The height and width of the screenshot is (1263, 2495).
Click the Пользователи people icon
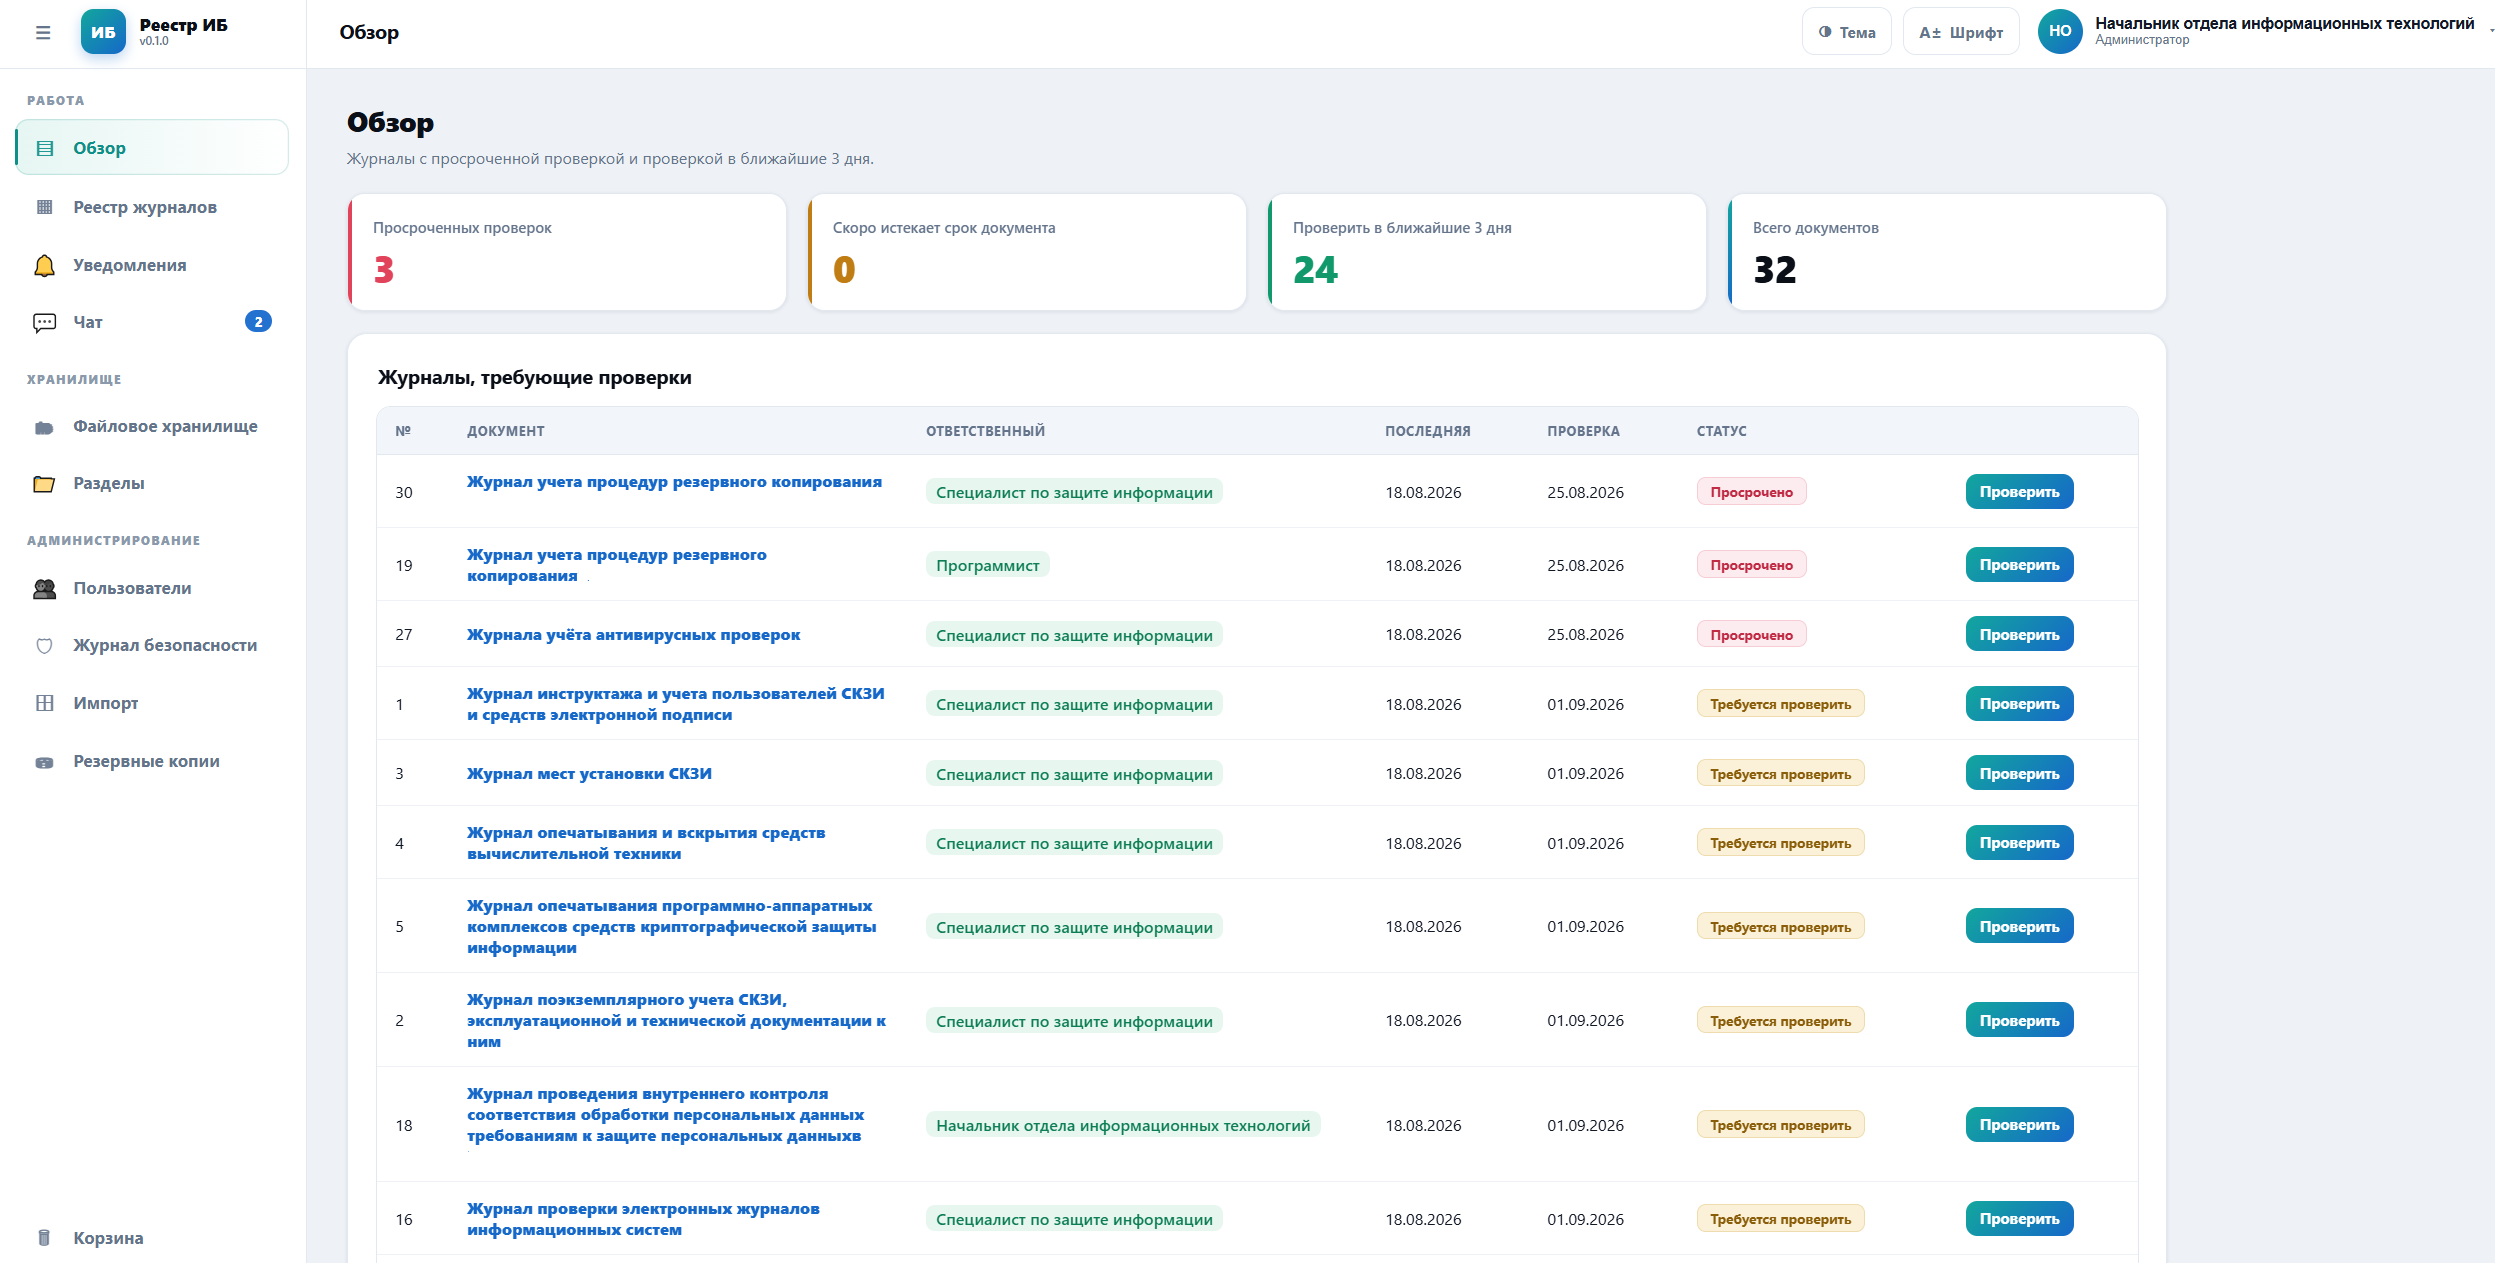[45, 589]
